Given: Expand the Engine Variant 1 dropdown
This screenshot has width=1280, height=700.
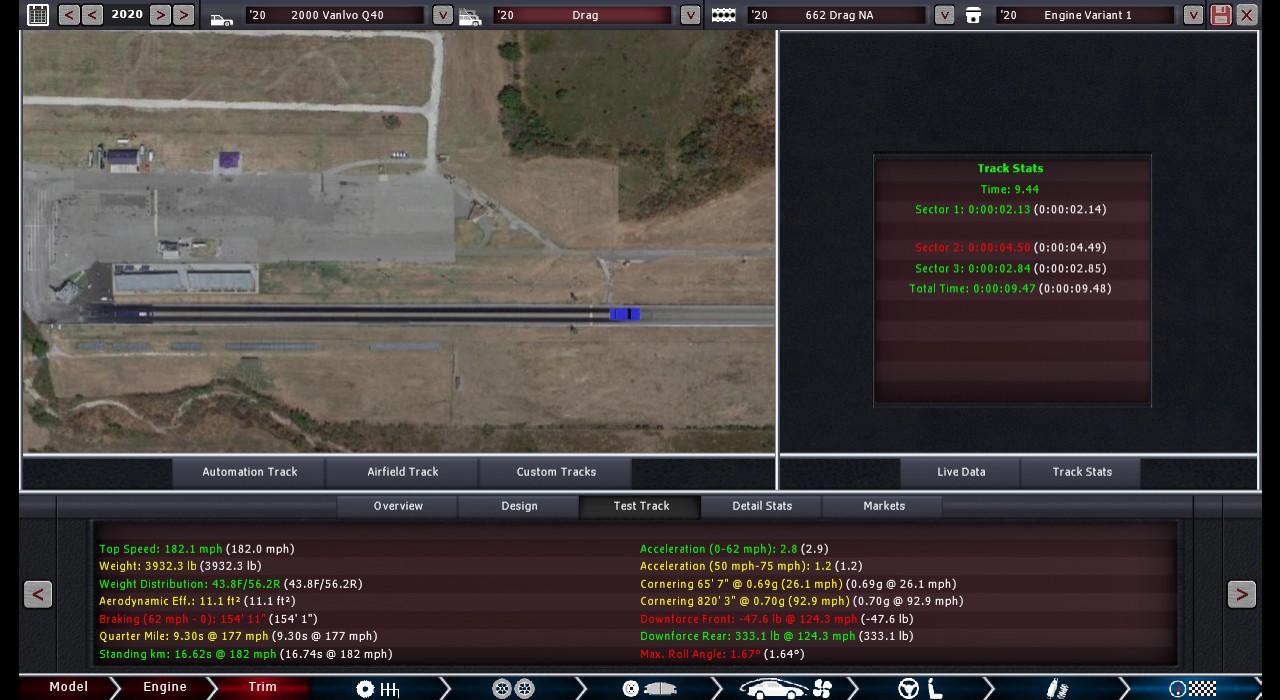Looking at the screenshot, I should [1193, 15].
